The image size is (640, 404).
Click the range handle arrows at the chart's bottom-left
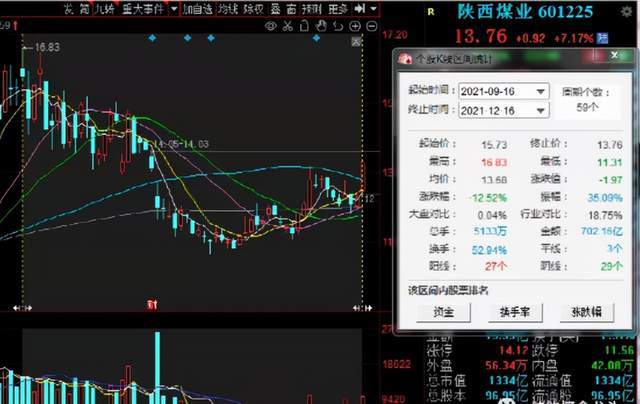pos(22,308)
